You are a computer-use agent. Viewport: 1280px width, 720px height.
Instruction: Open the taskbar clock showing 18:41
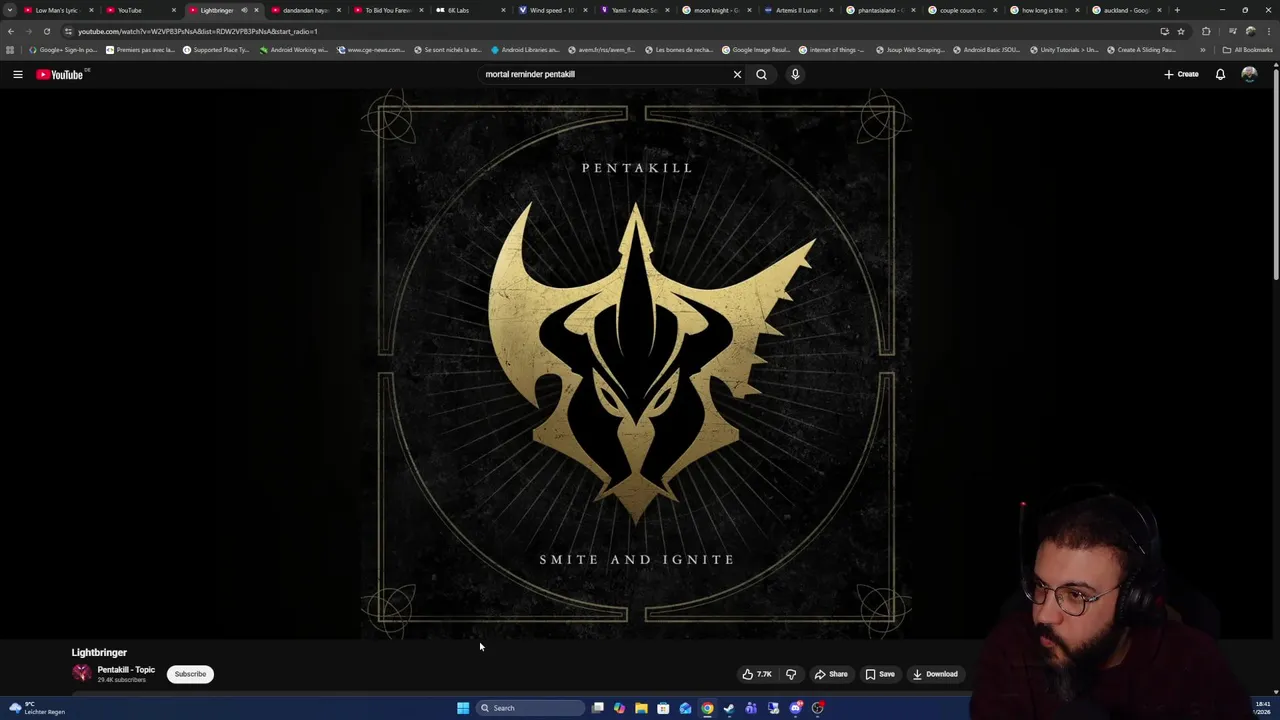pyautogui.click(x=1262, y=708)
